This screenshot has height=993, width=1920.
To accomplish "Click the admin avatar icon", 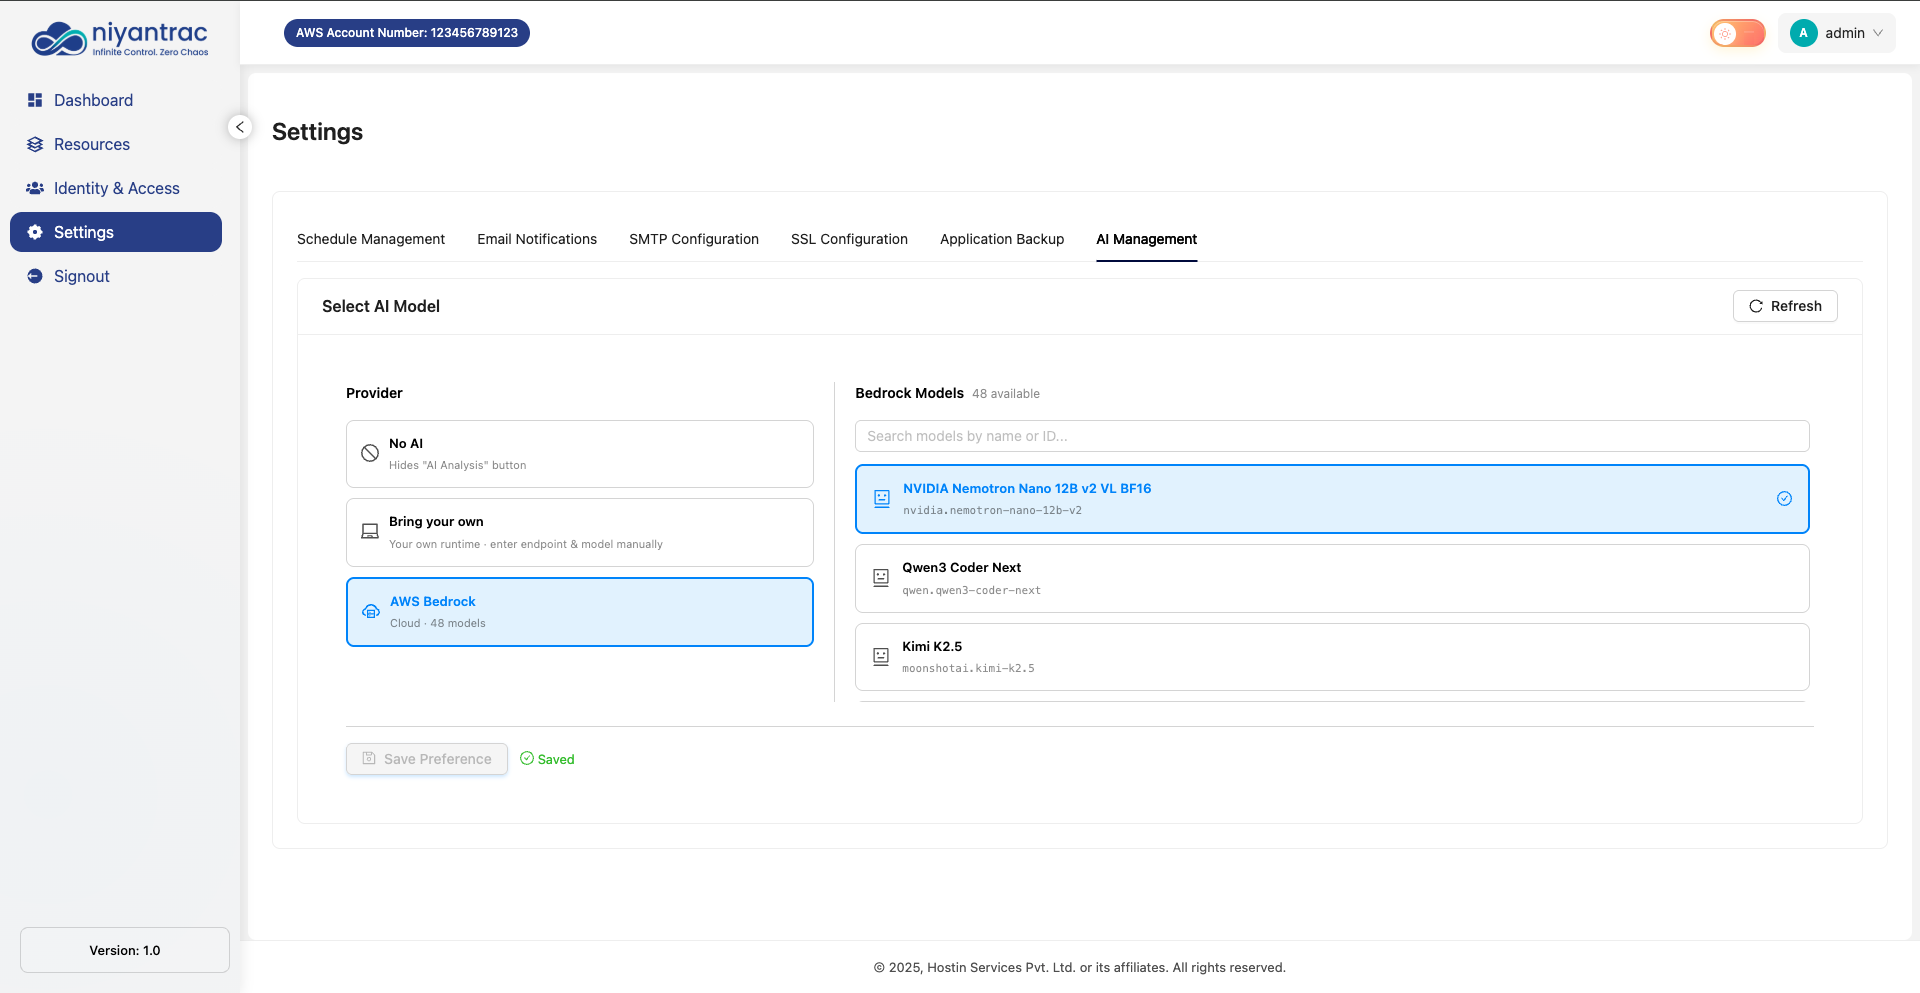I will 1803,33.
